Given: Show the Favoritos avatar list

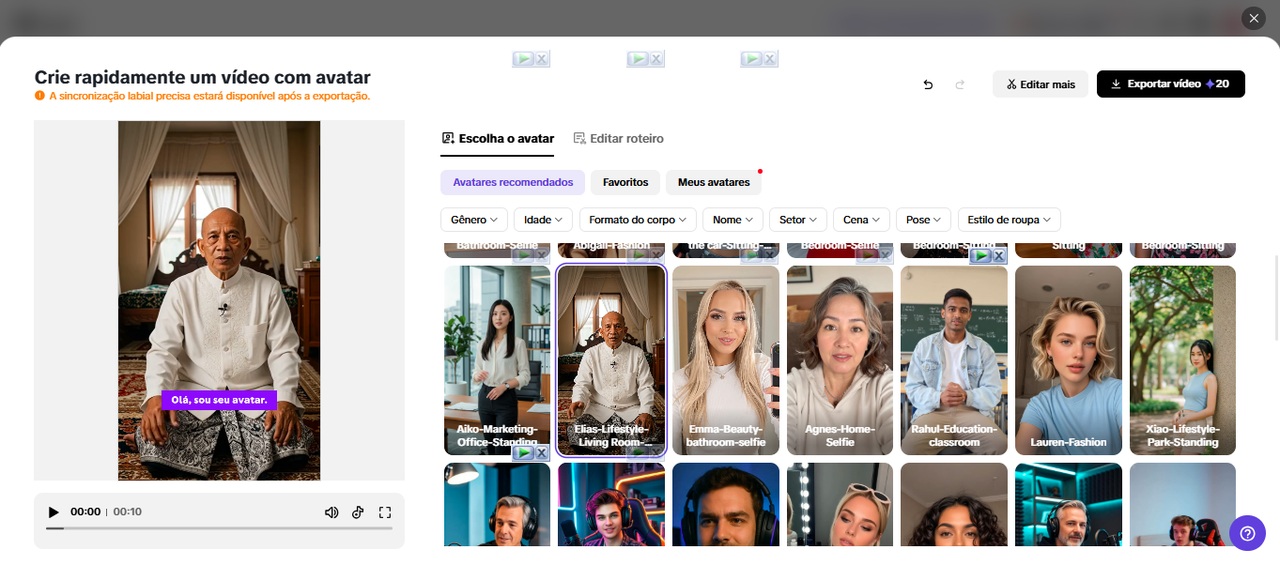Looking at the screenshot, I should 625,182.
